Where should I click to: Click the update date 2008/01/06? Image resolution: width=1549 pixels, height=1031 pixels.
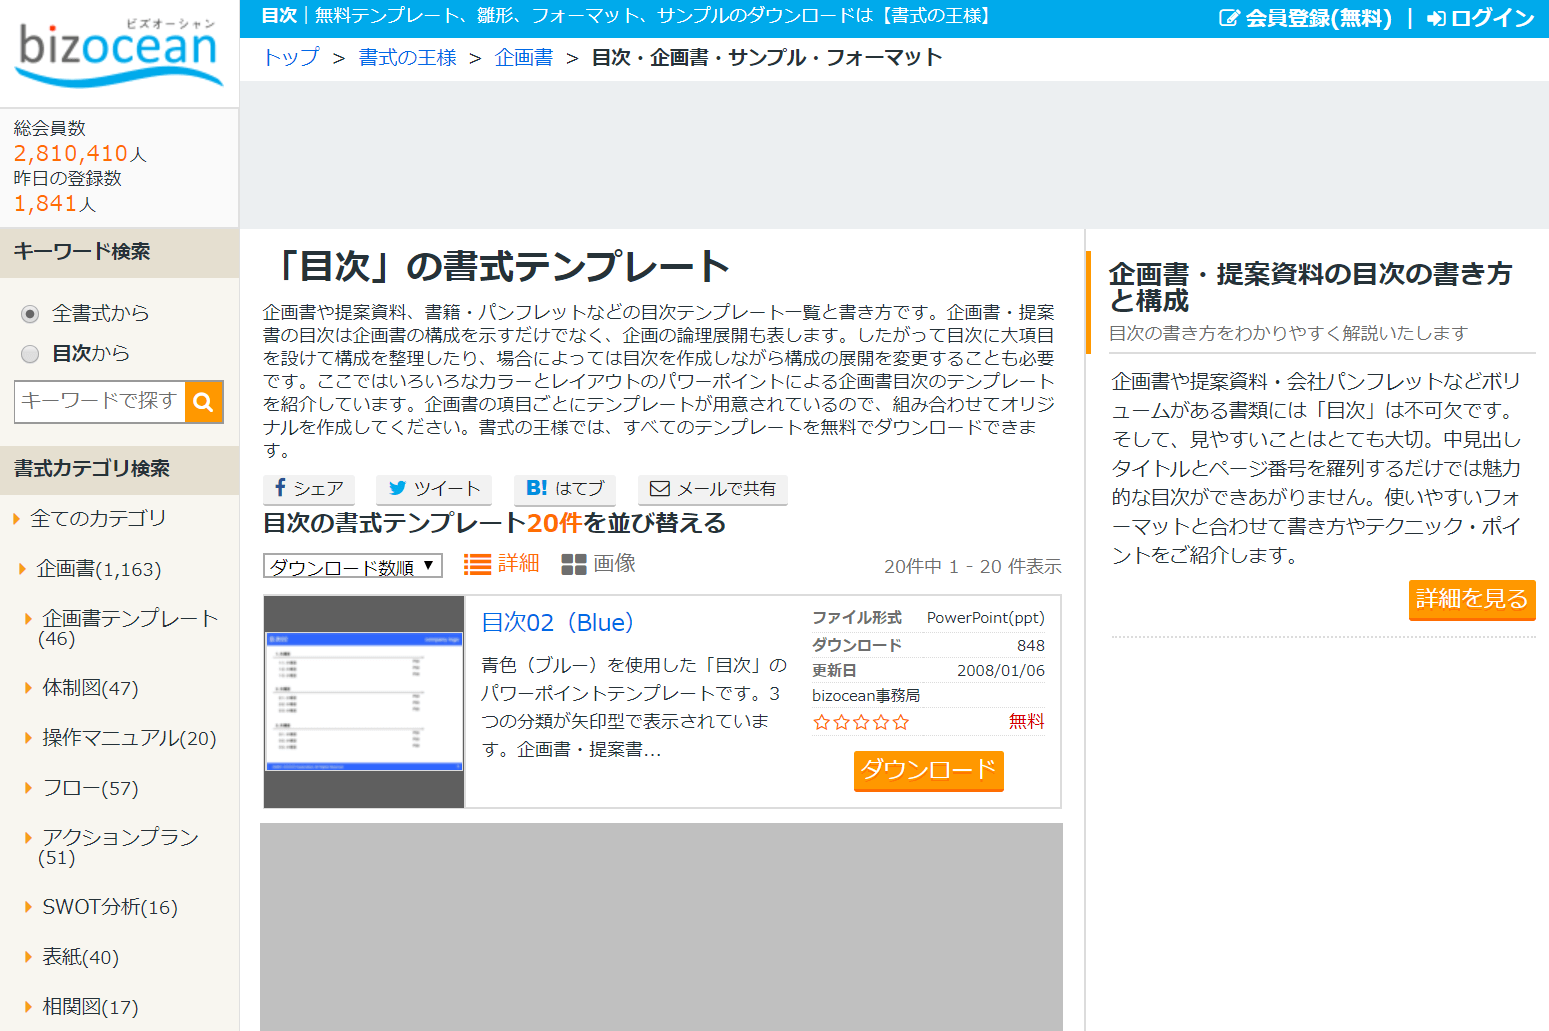click(x=1000, y=670)
